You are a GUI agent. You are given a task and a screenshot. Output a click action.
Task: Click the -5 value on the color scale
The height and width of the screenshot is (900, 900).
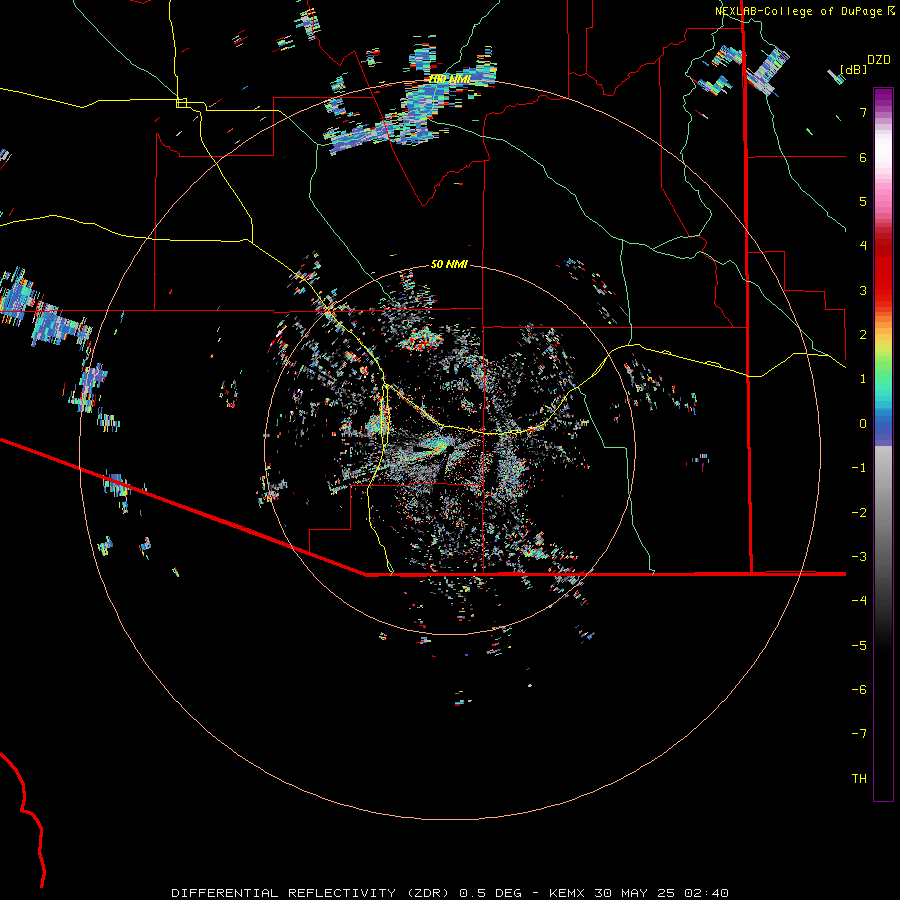click(859, 646)
